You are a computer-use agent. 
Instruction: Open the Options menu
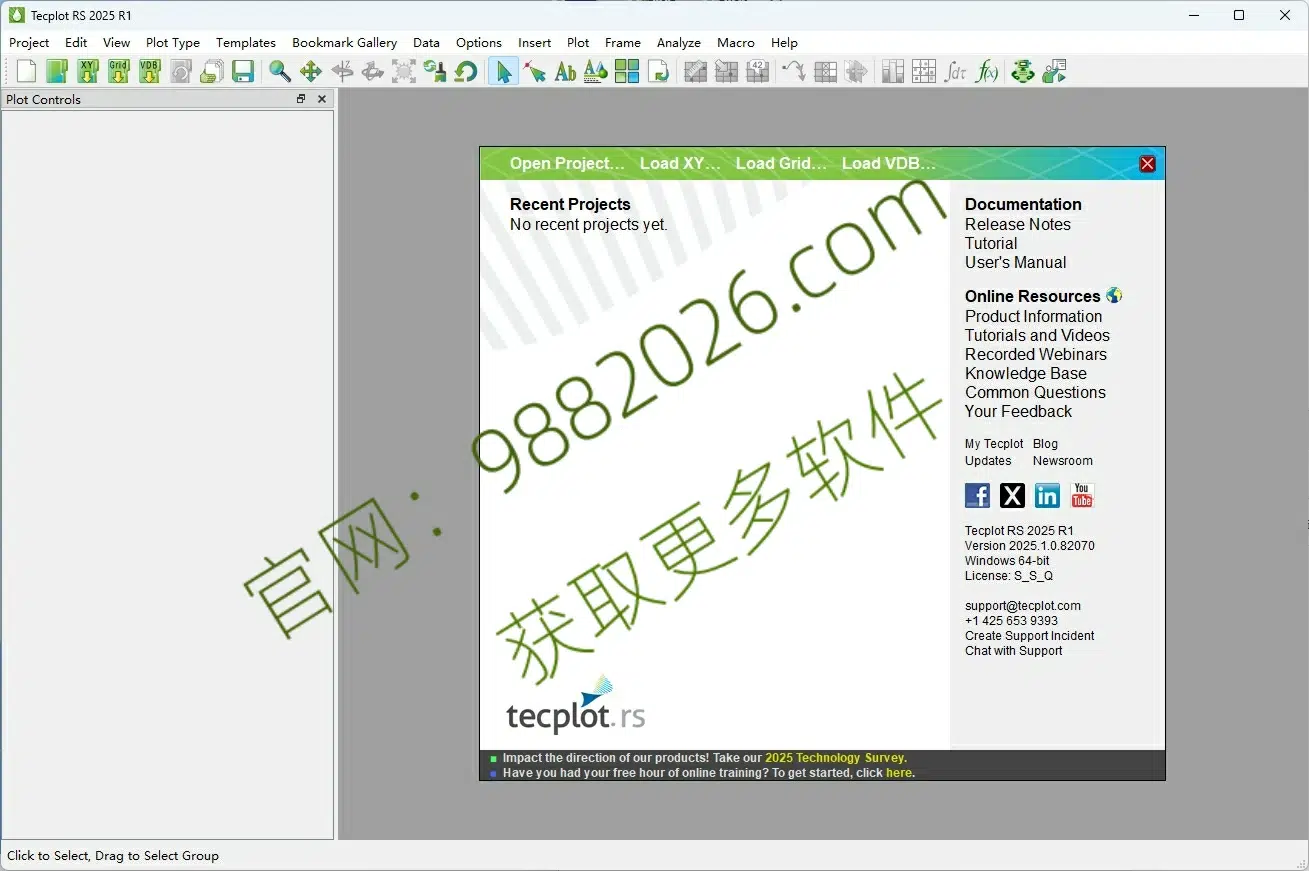click(x=479, y=43)
